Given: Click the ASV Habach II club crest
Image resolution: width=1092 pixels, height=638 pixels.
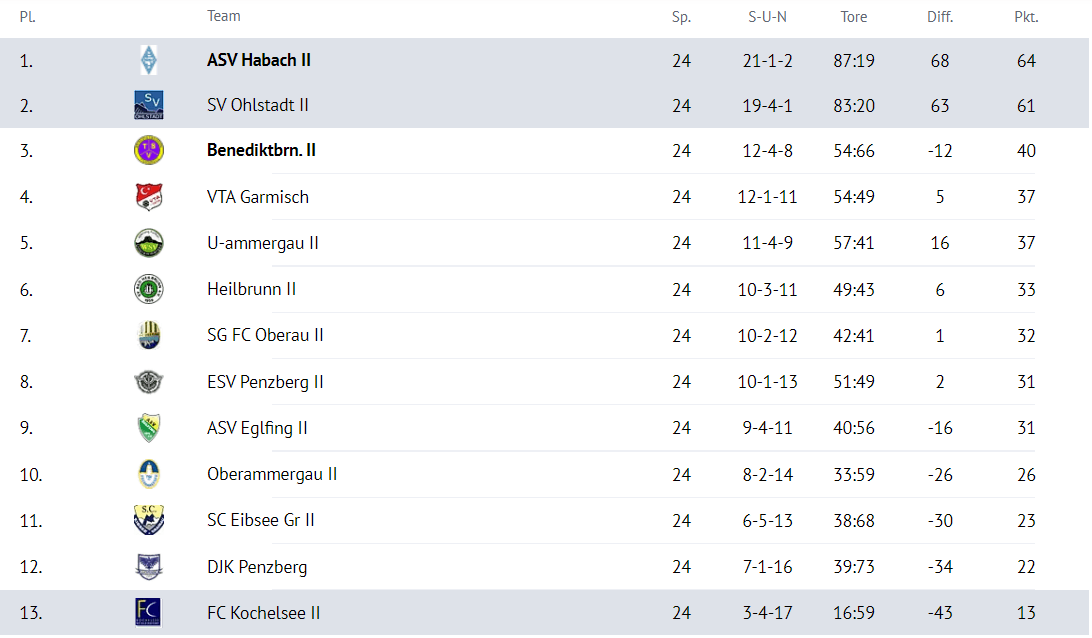Looking at the screenshot, I should (x=149, y=60).
